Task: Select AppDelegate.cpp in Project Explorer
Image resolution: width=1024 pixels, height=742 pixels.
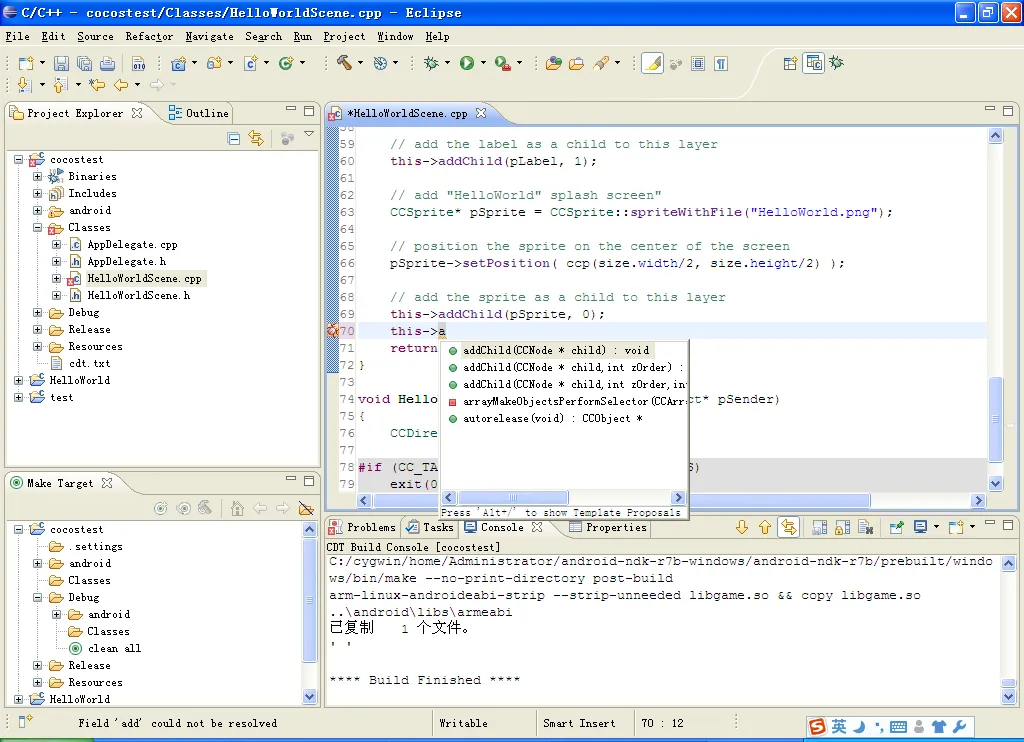Action: 132,244
